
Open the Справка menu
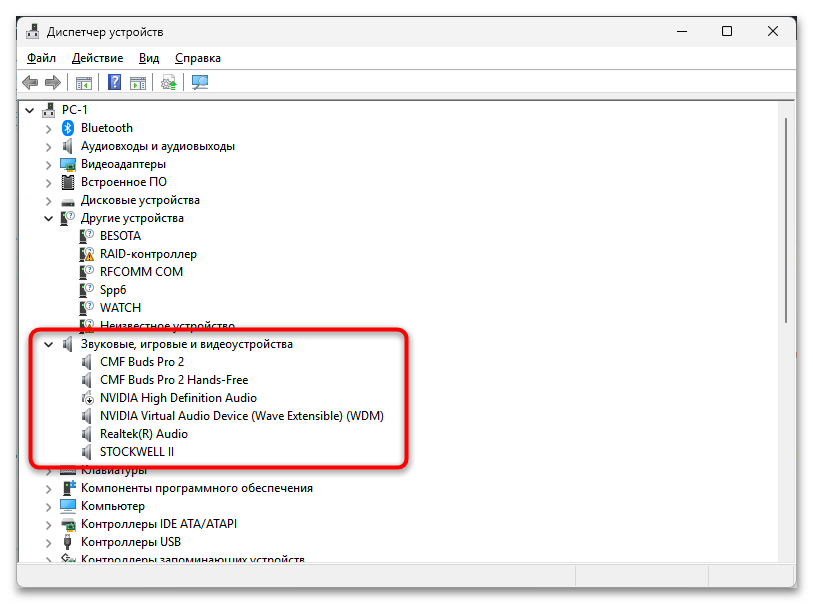click(x=197, y=58)
